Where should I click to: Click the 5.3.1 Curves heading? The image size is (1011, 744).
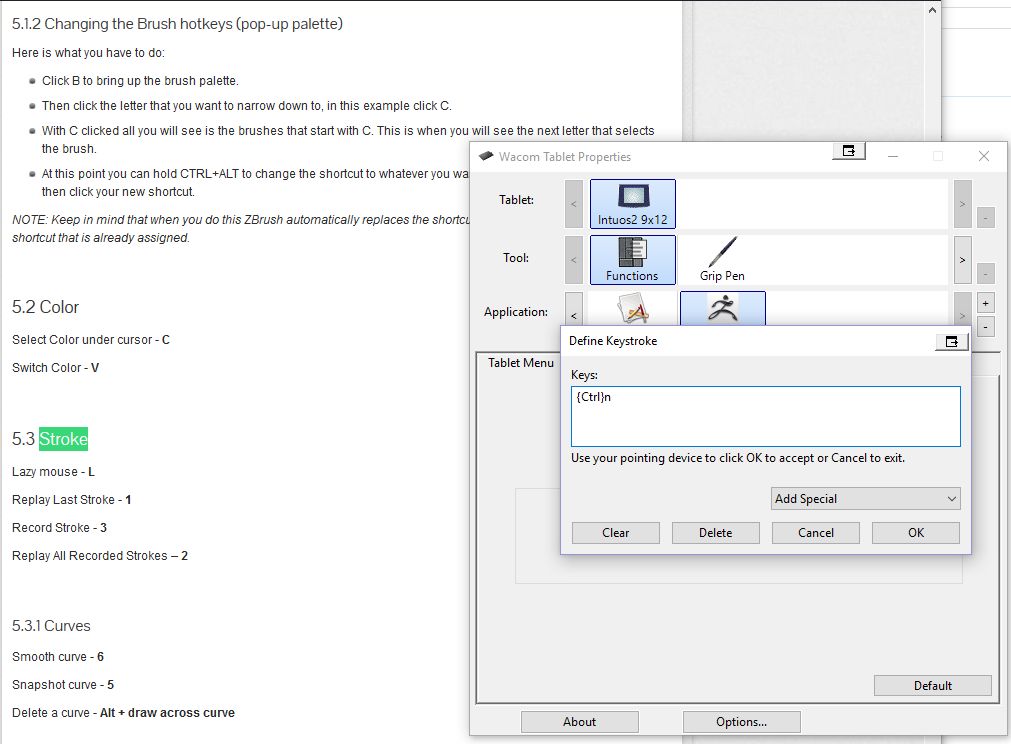[x=51, y=626]
